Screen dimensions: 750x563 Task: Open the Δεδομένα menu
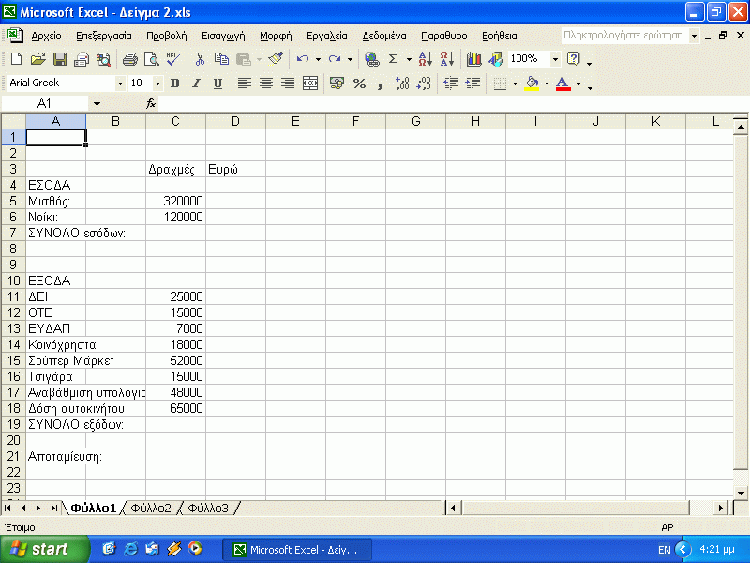(x=384, y=36)
